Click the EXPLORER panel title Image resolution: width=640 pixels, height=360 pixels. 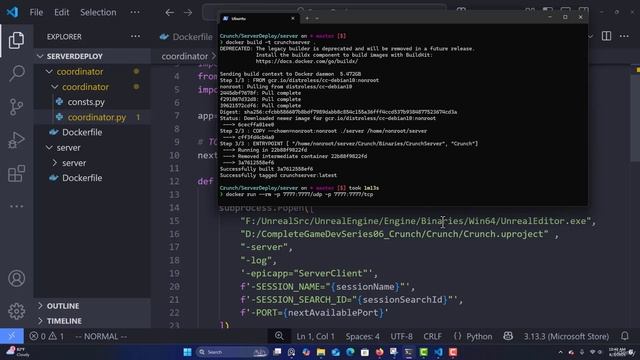[64, 37]
